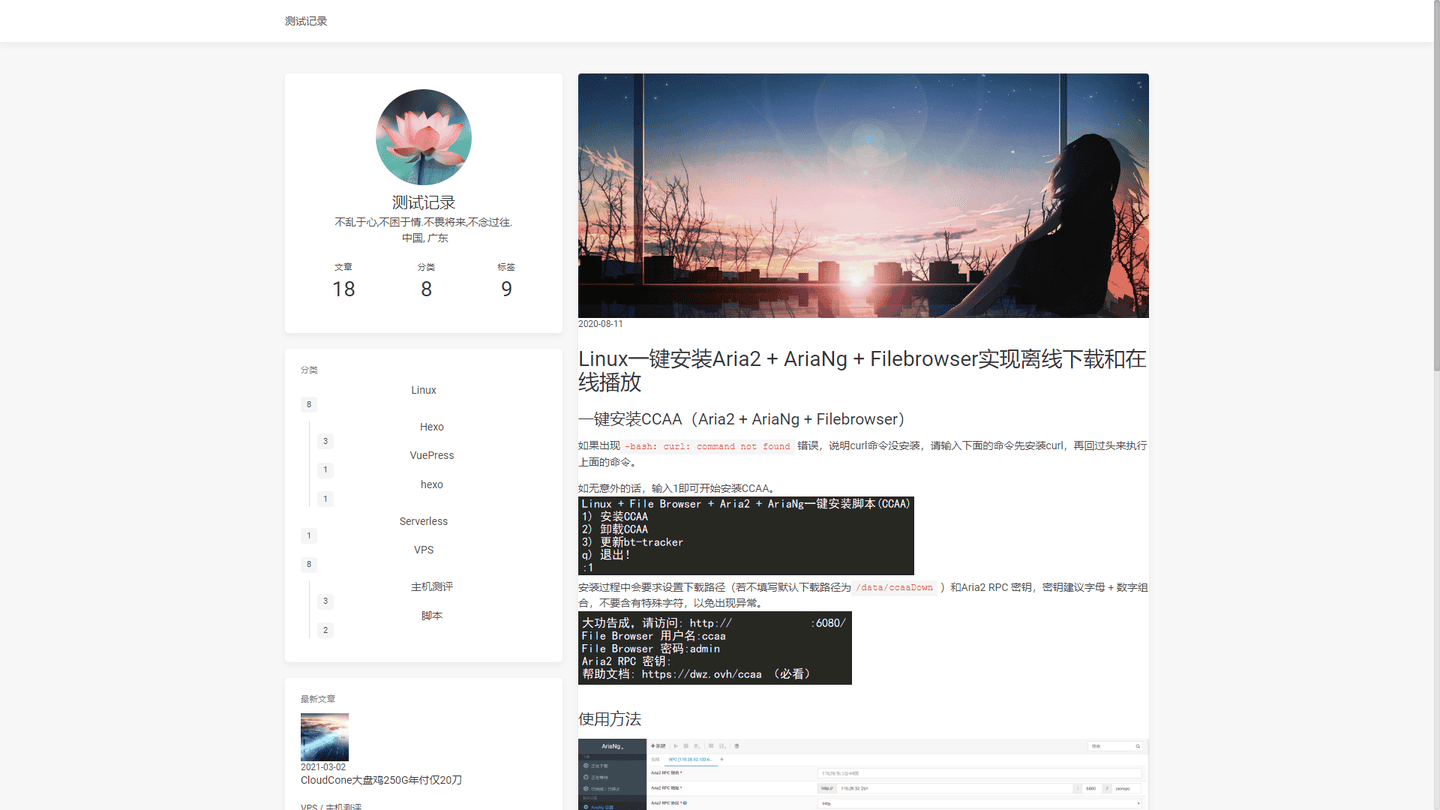Click the 脚本 count badge 2
The width and height of the screenshot is (1440, 810).
pyautogui.click(x=325, y=630)
